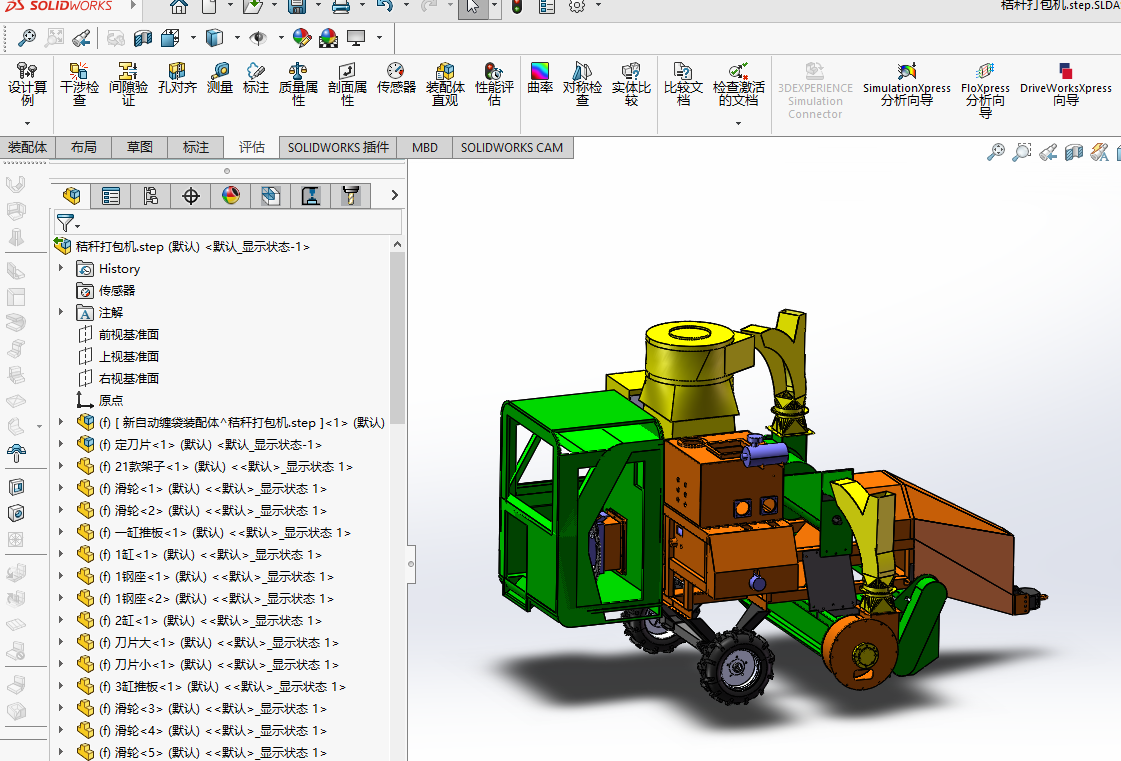Click the panel collapse handle
Image resolution: width=1121 pixels, height=761 pixels.
click(410, 564)
